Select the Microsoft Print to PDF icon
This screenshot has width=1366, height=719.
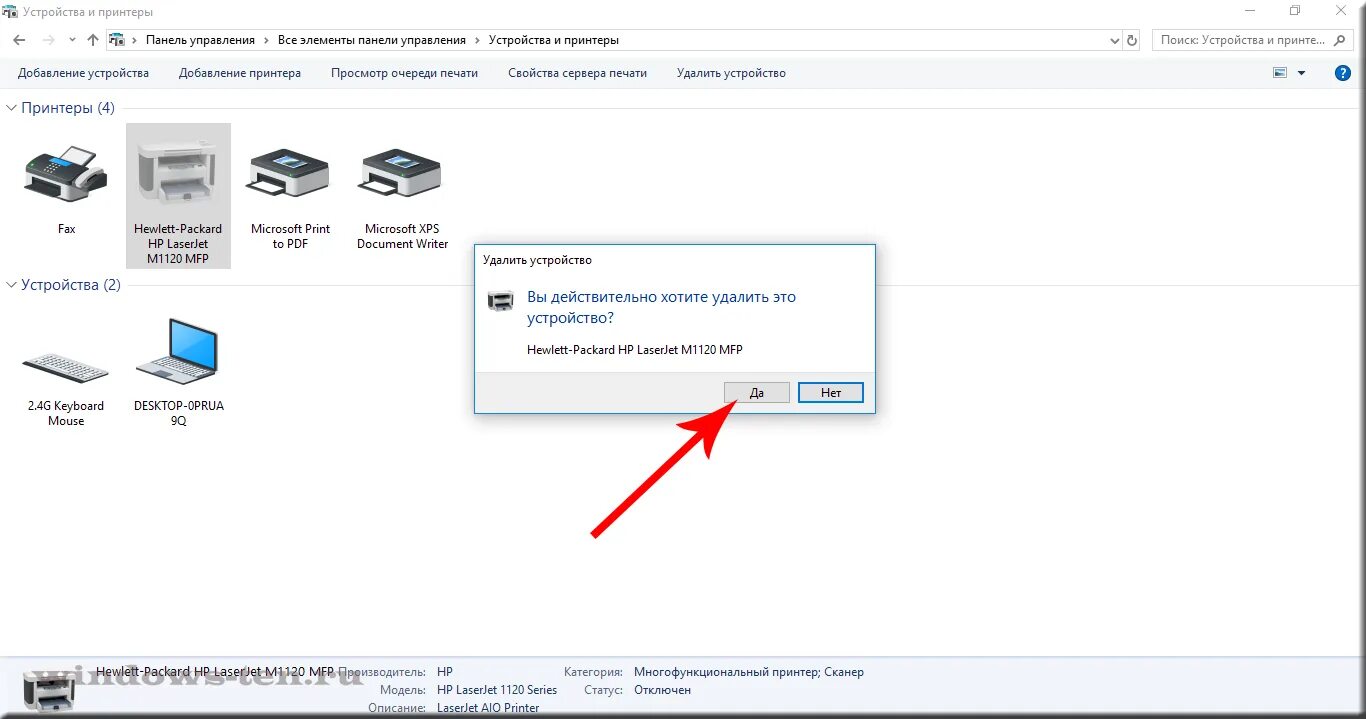[289, 175]
